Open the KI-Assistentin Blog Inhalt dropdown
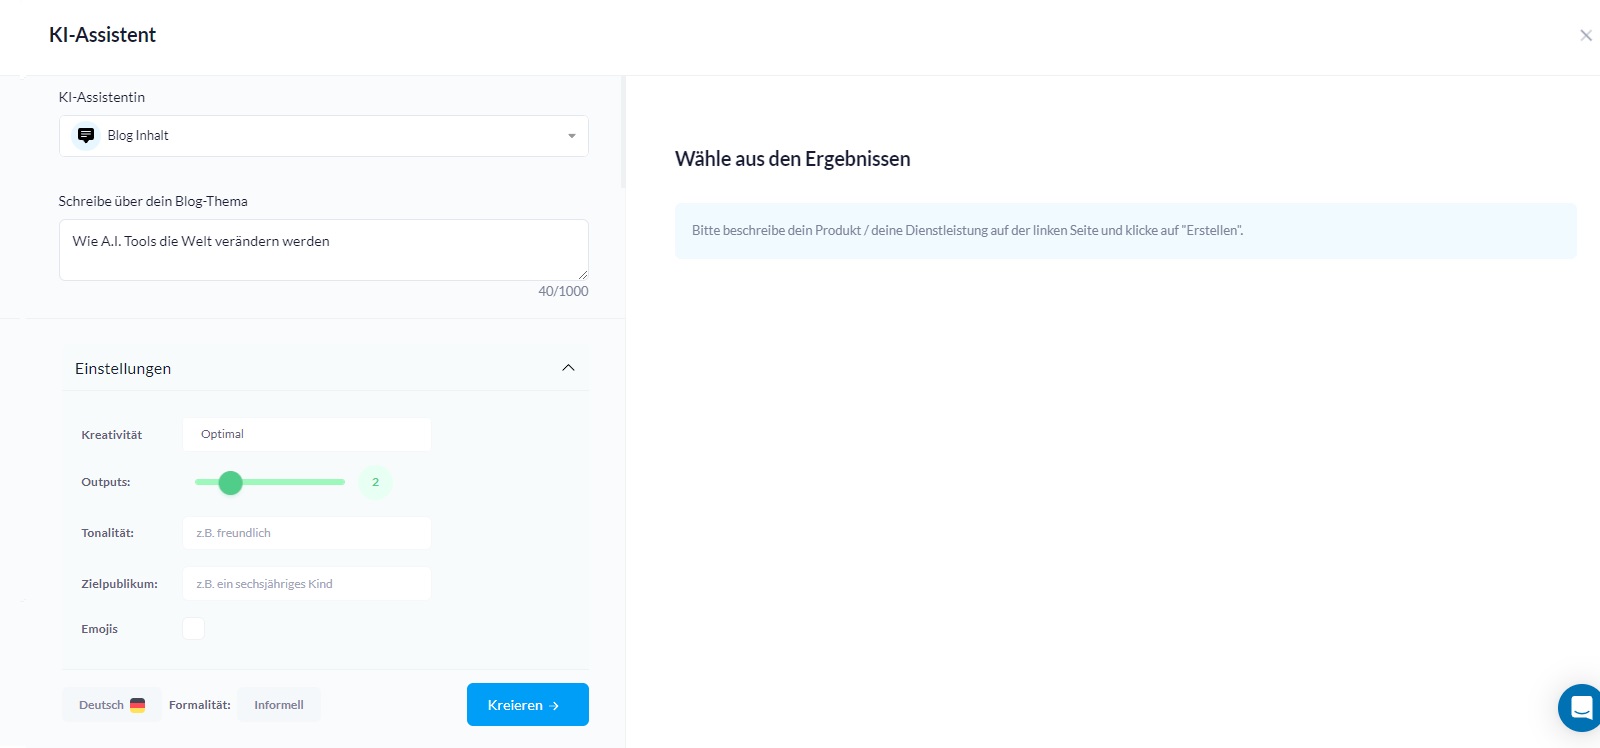Image resolution: width=1600 pixels, height=748 pixels. [x=324, y=136]
